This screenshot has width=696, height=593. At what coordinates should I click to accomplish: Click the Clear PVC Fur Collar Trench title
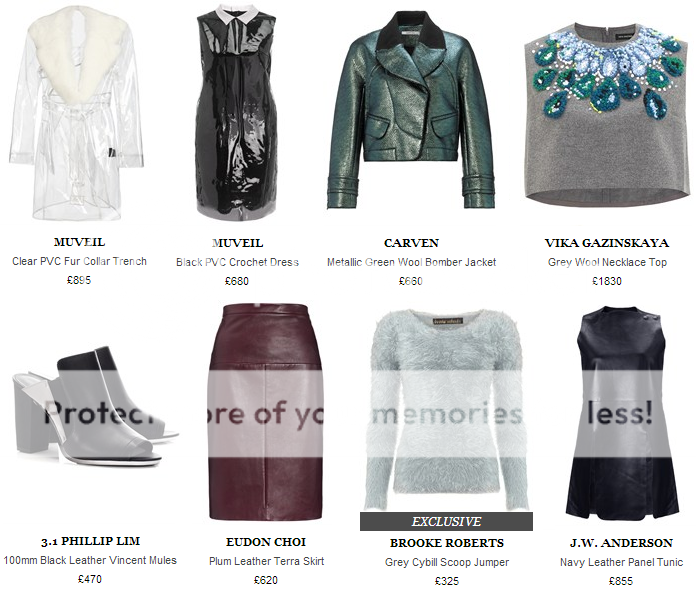click(79, 261)
